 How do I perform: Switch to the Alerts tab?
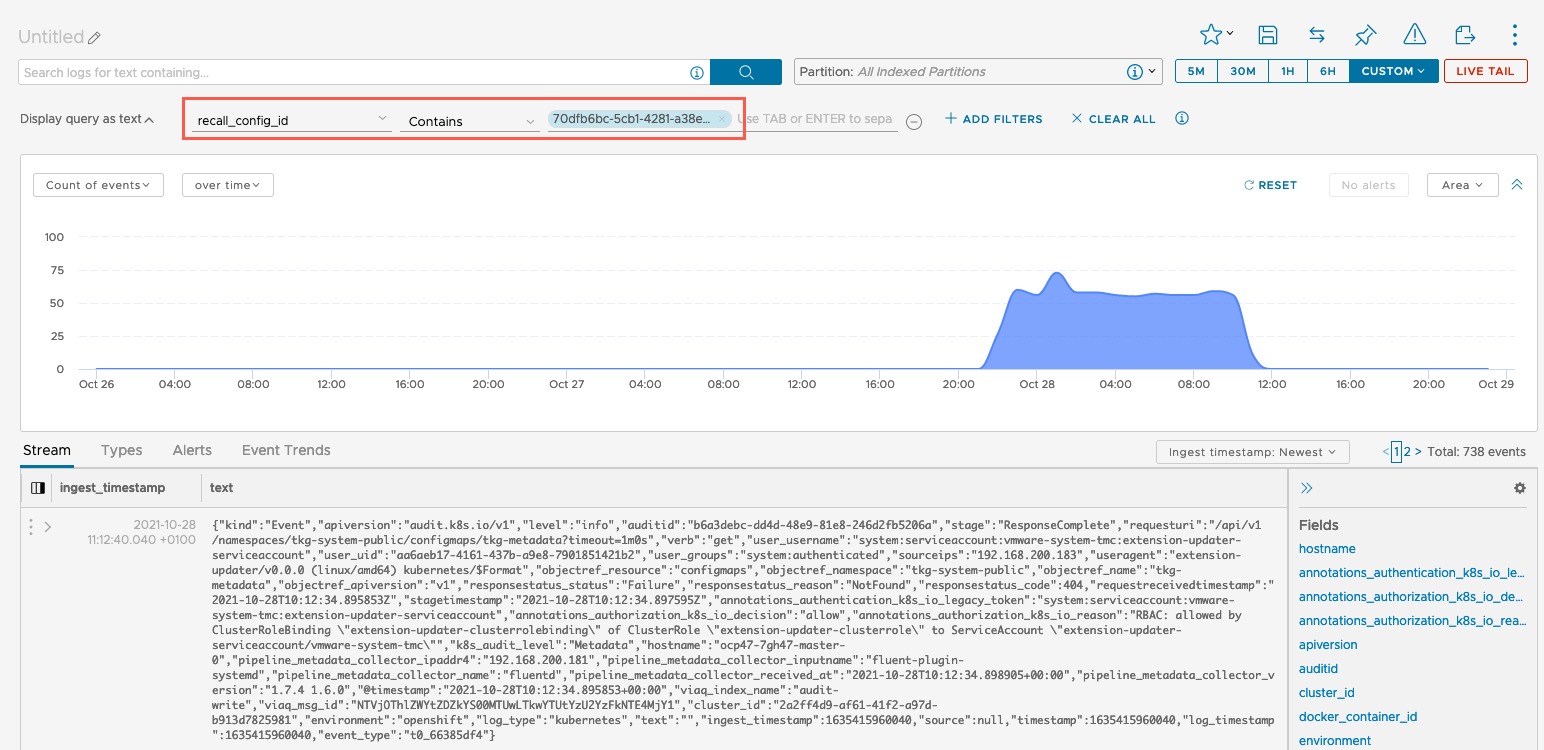pyautogui.click(x=192, y=450)
